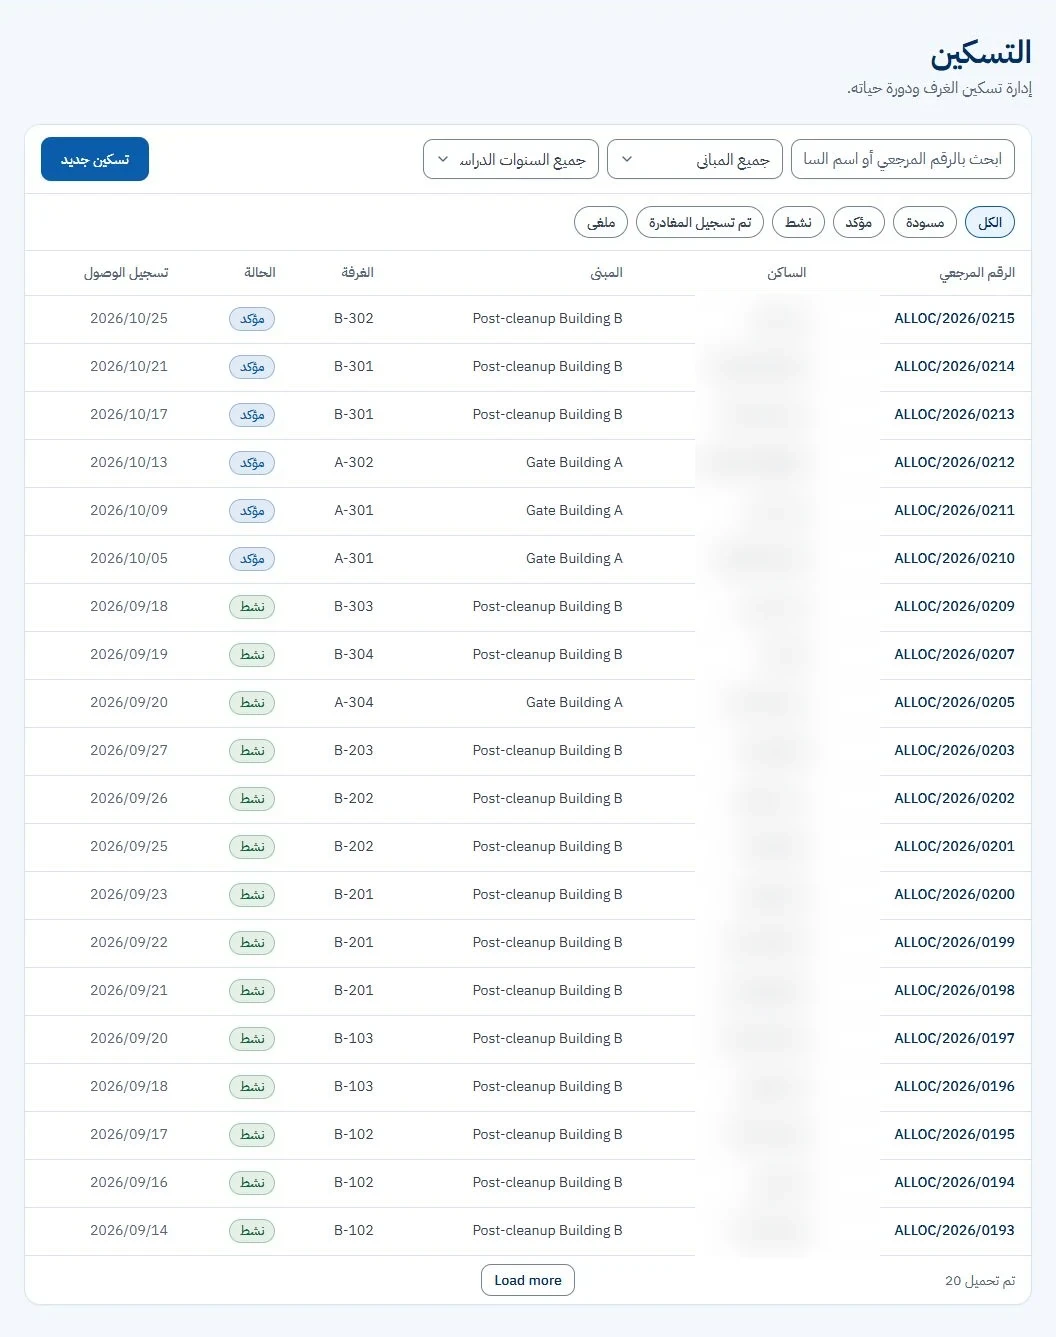Open allocation ALLOC/2026/0215
The height and width of the screenshot is (1337, 1056).
954,318
